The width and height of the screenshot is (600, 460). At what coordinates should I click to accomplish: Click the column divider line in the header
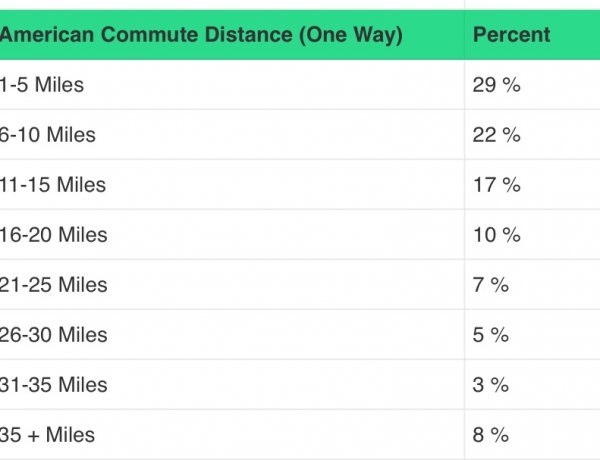(x=465, y=35)
